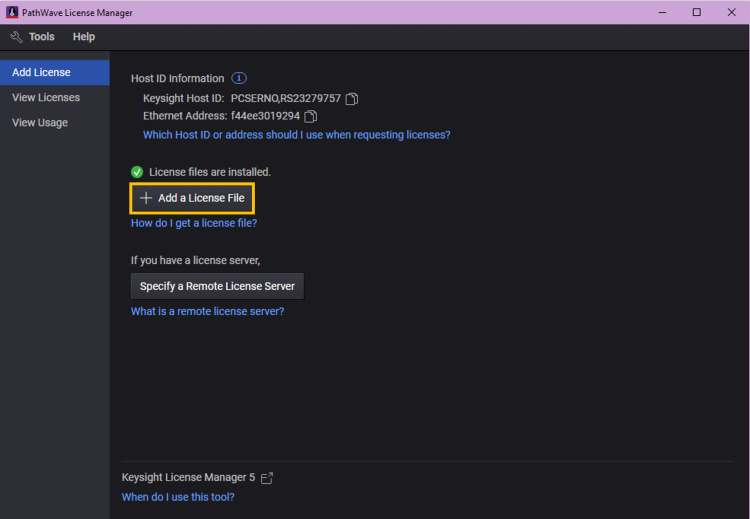Open 'When do I use this tool?' link
Screen dimensions: 750x519
(x=178, y=497)
